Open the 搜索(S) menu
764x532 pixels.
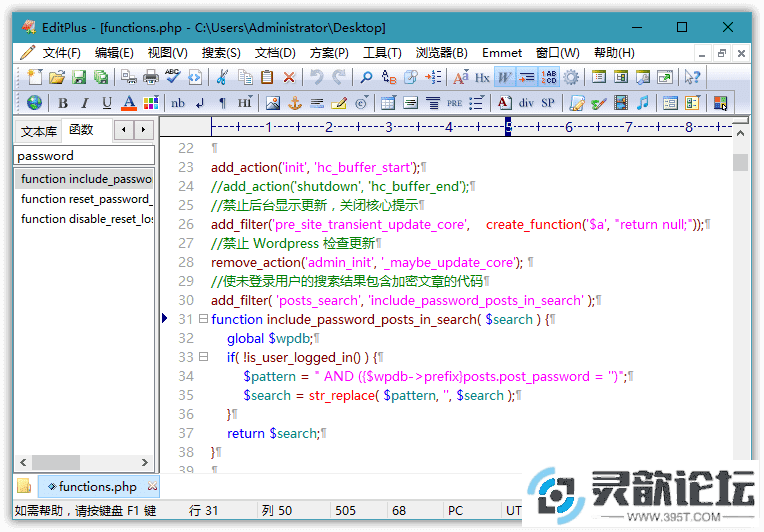221,53
